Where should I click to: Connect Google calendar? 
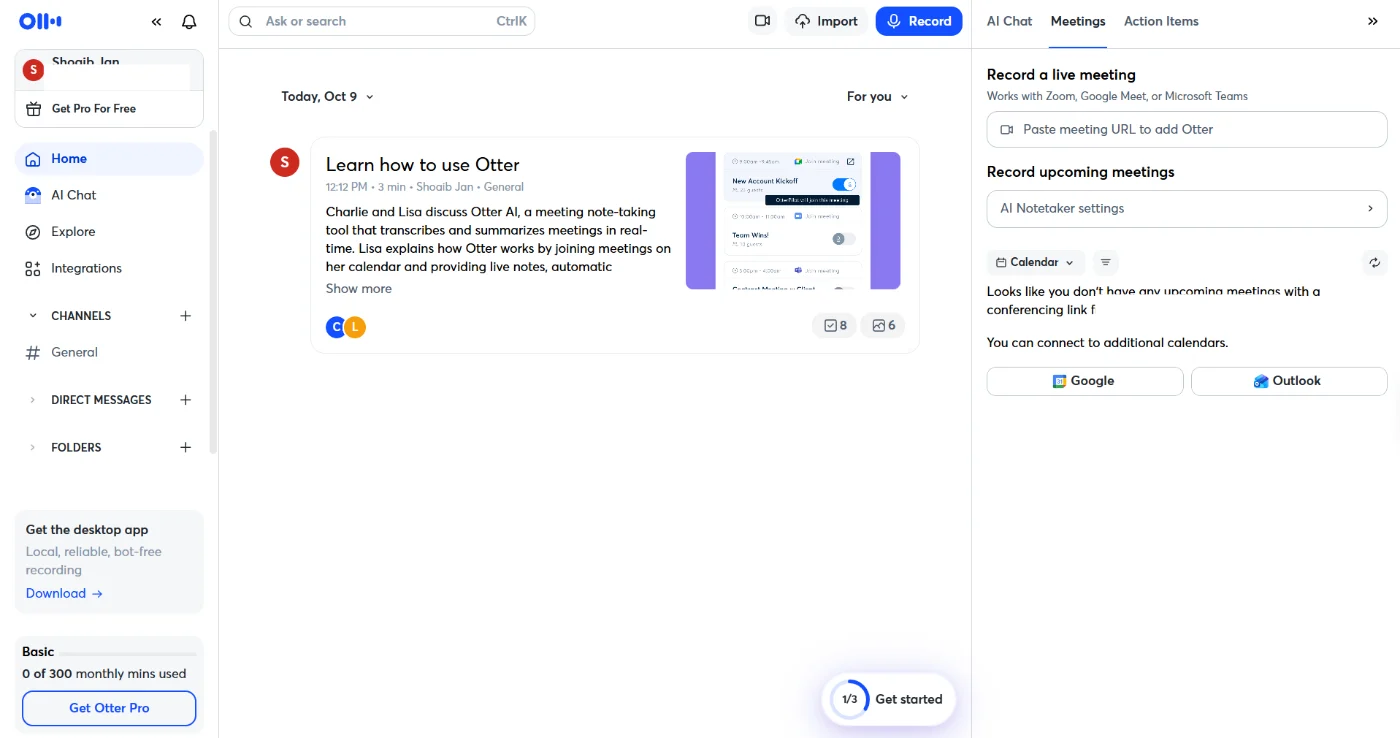coord(1085,381)
